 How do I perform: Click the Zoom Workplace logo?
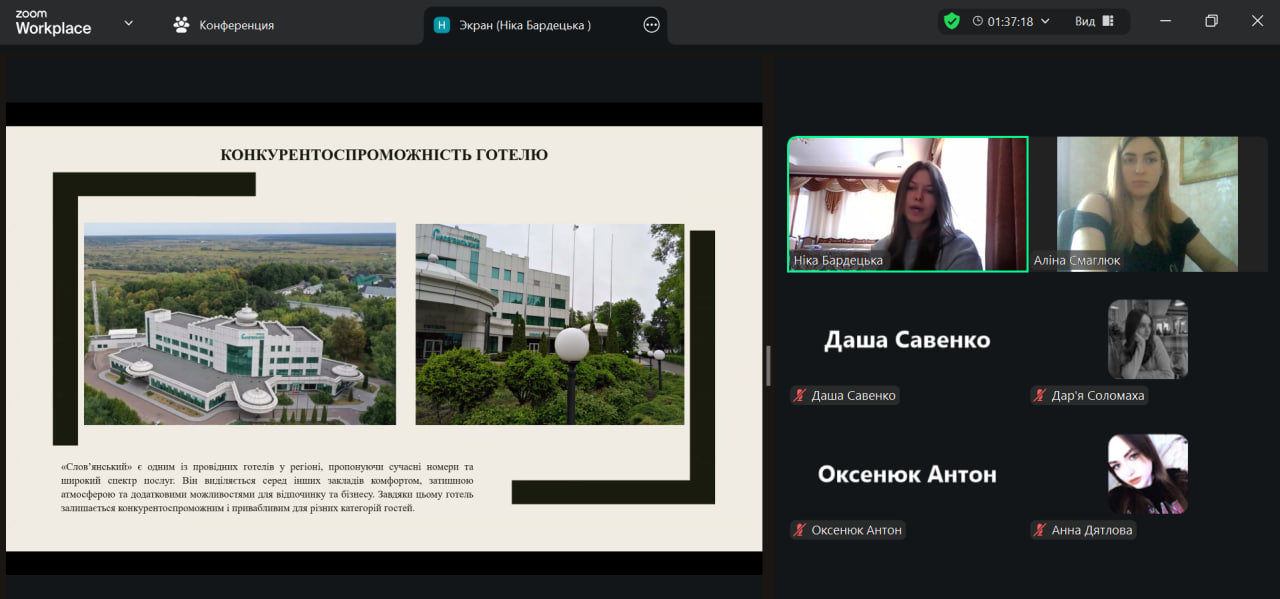click(x=53, y=23)
